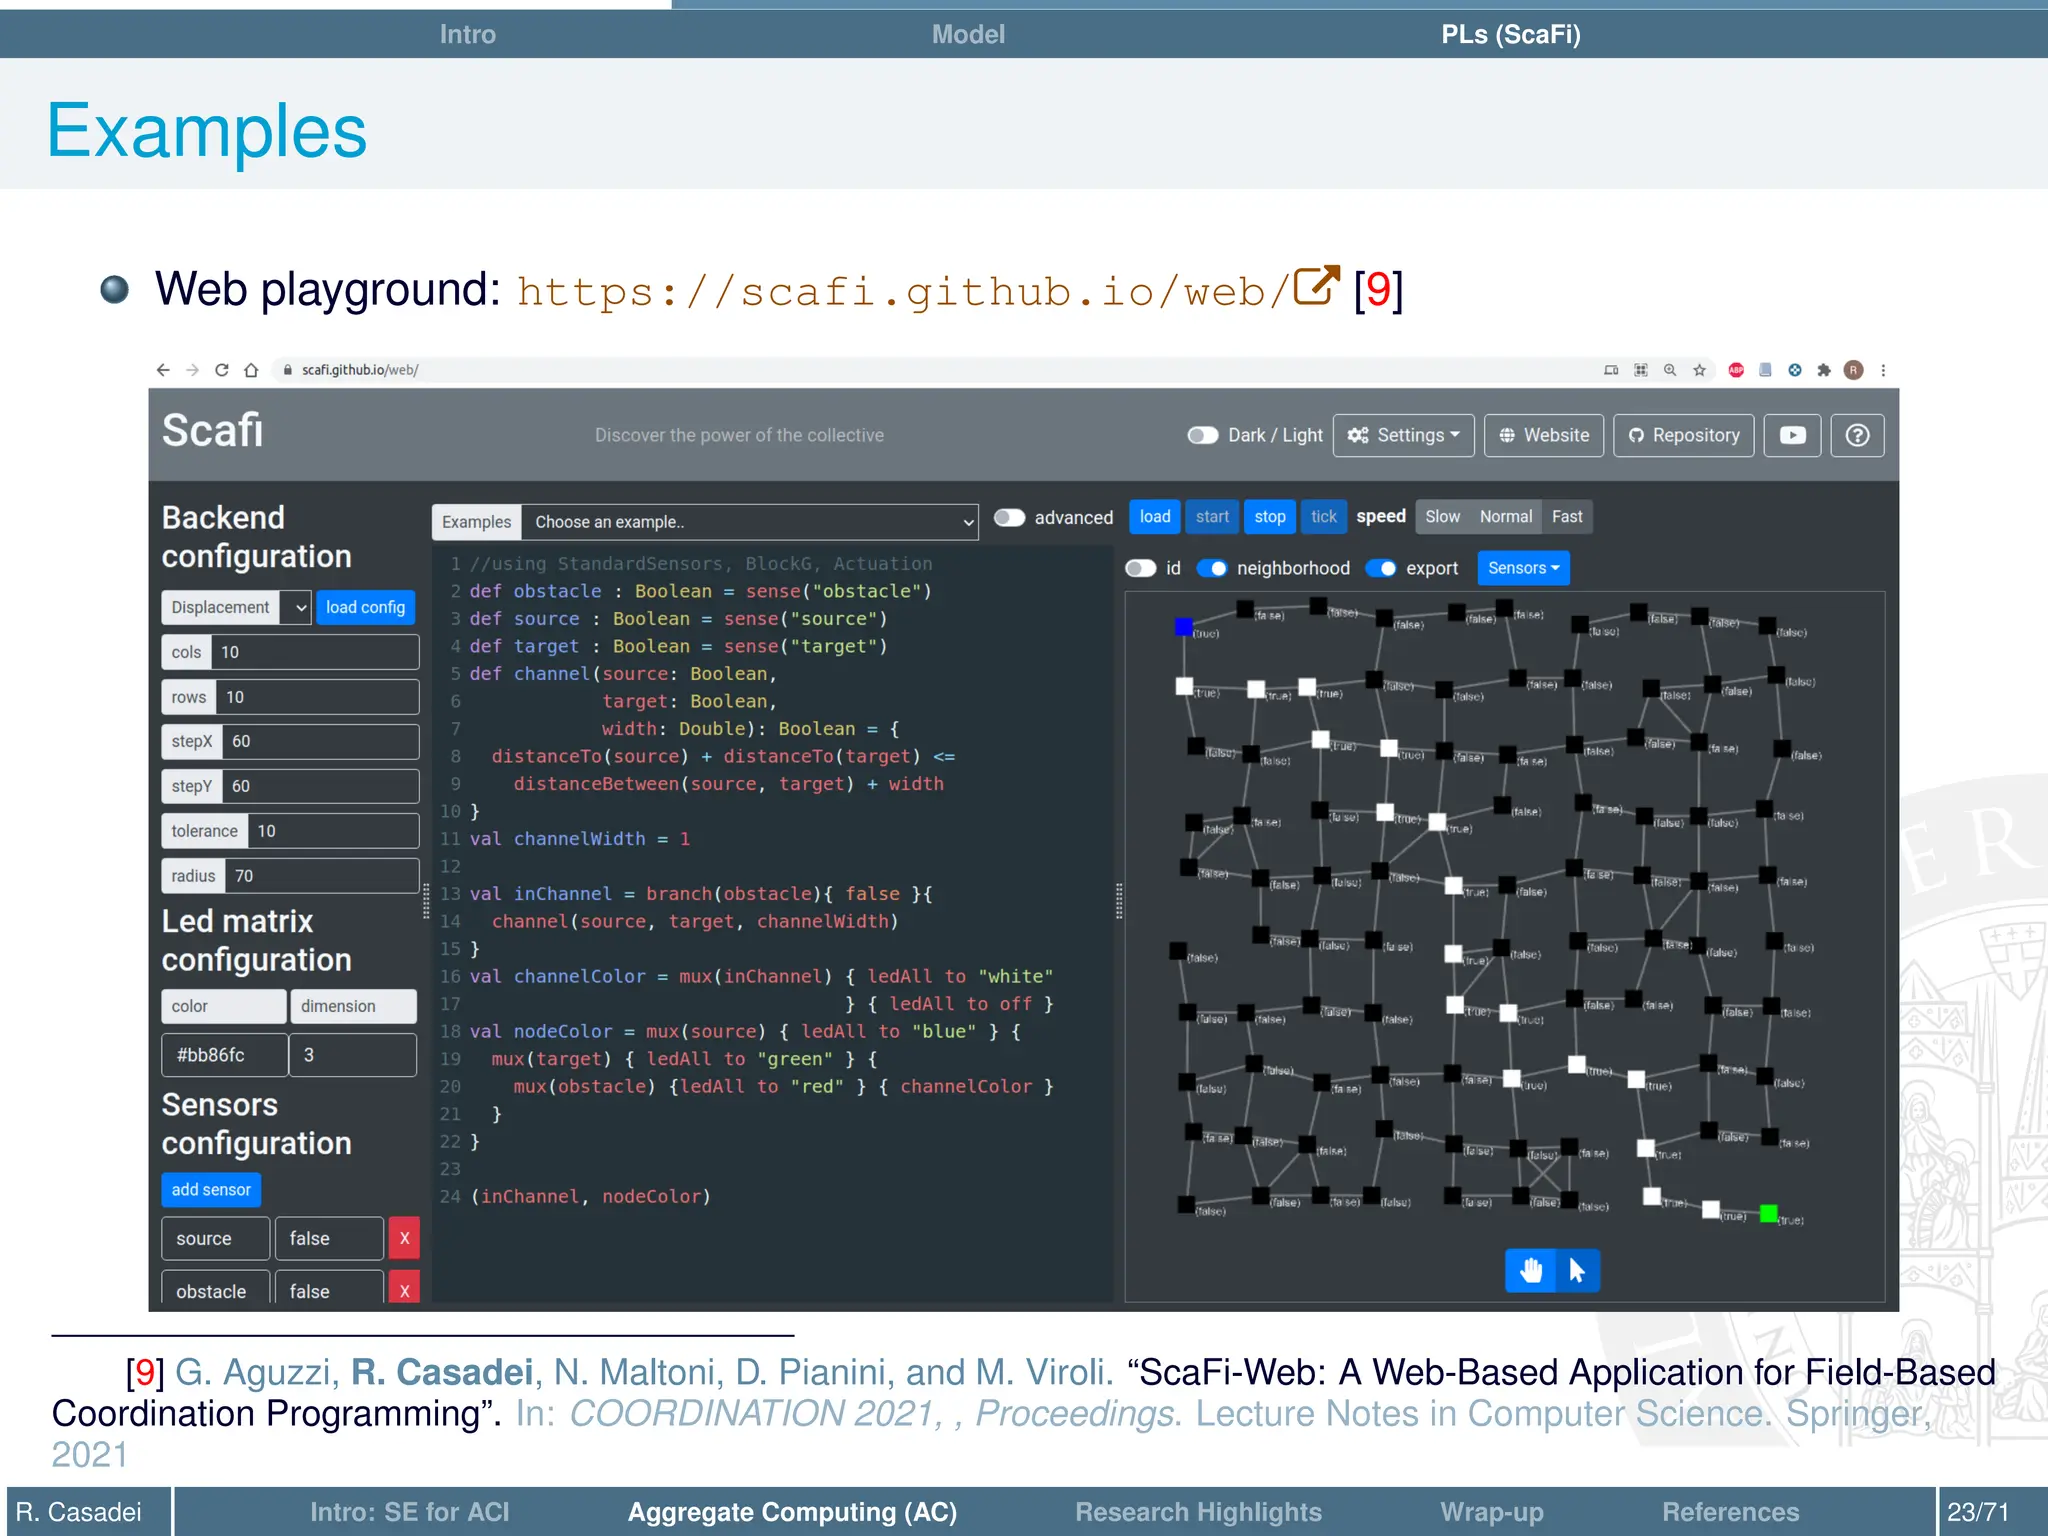The height and width of the screenshot is (1536, 2048).
Task: Jump to Intro: SE for ACI
Action: click(409, 1511)
